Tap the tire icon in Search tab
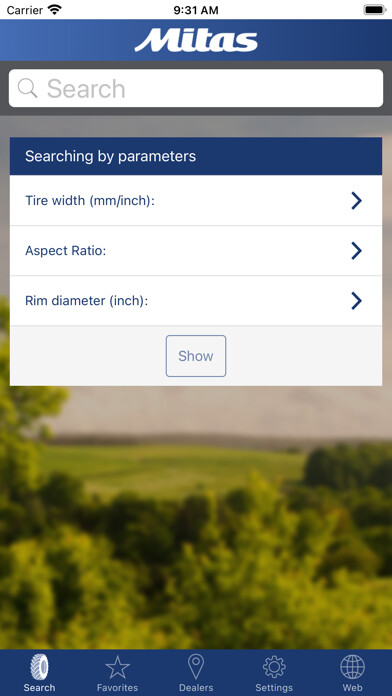Screen dimensions: 392x696 point(40,666)
